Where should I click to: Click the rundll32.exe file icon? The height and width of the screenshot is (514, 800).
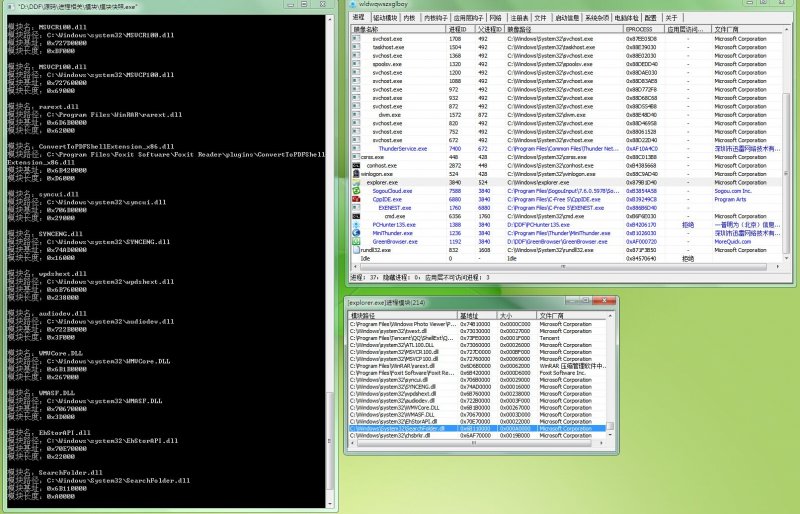(356, 250)
